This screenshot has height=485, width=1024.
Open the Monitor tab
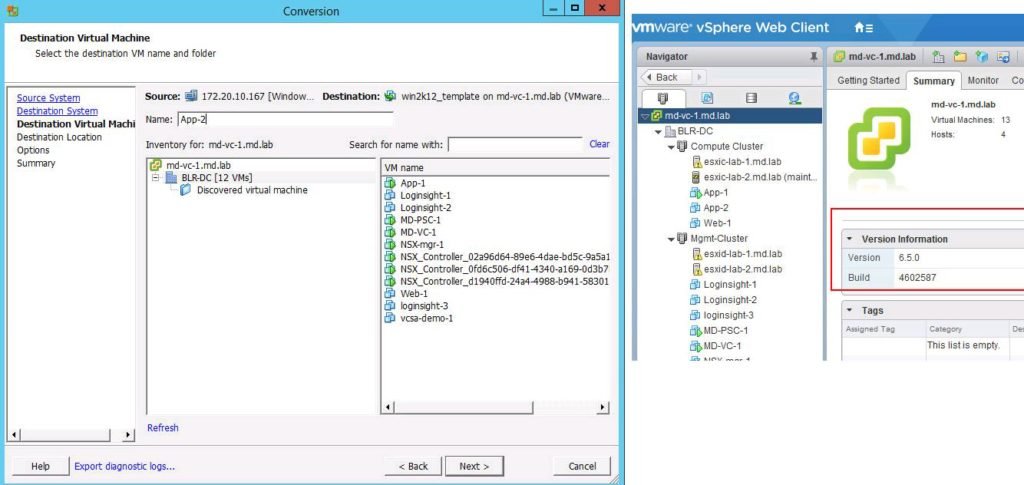pos(982,80)
